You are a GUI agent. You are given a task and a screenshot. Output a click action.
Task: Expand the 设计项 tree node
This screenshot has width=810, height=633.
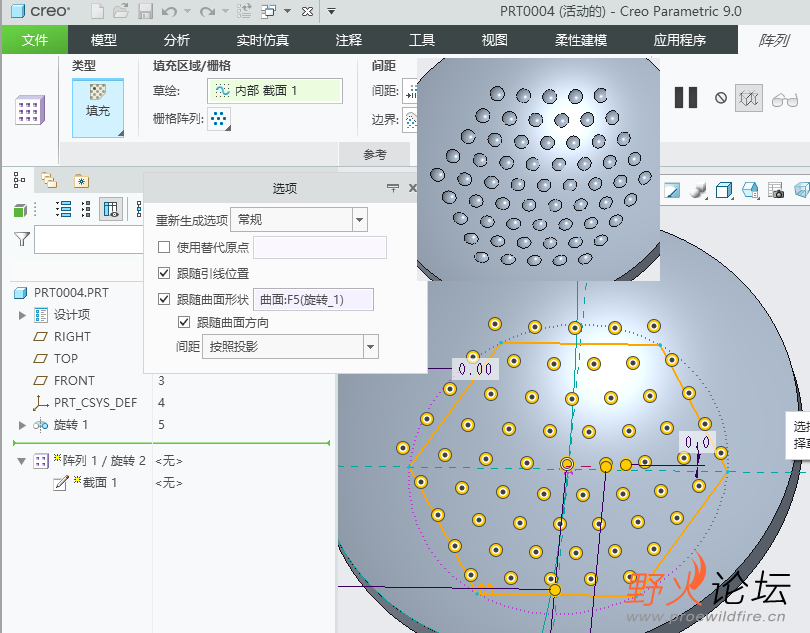click(x=22, y=315)
